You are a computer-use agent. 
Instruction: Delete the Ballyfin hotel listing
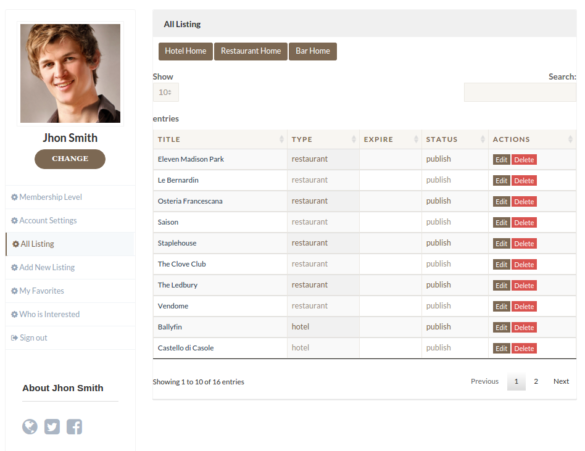pos(524,328)
